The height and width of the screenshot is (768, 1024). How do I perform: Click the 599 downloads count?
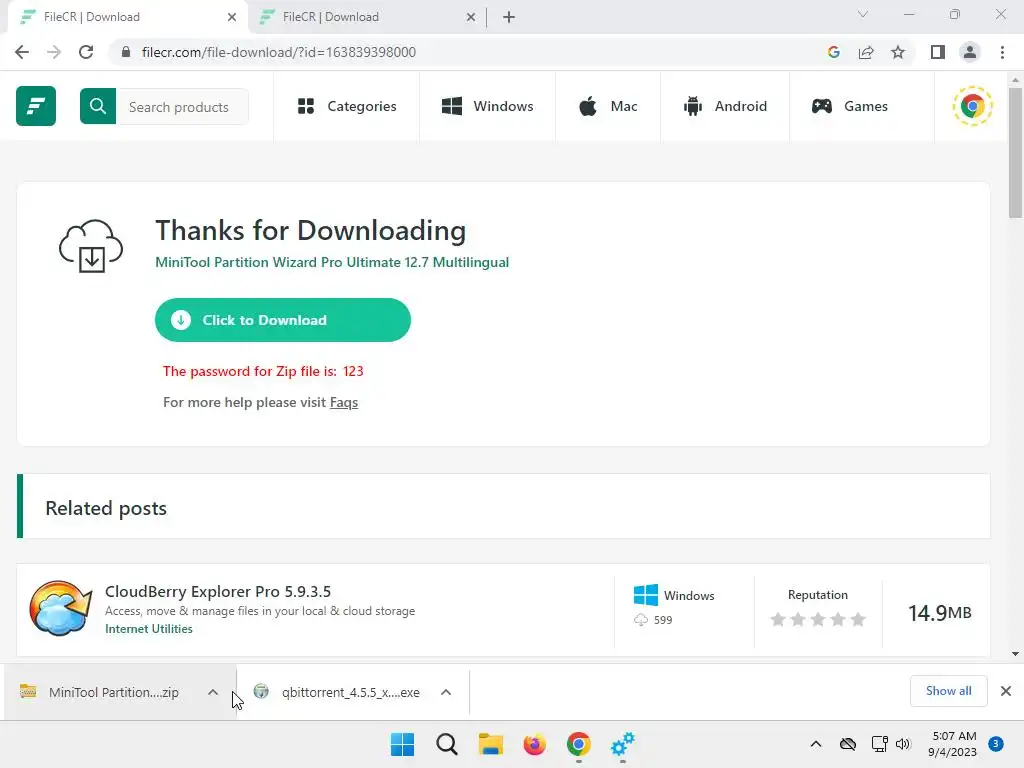click(x=663, y=620)
